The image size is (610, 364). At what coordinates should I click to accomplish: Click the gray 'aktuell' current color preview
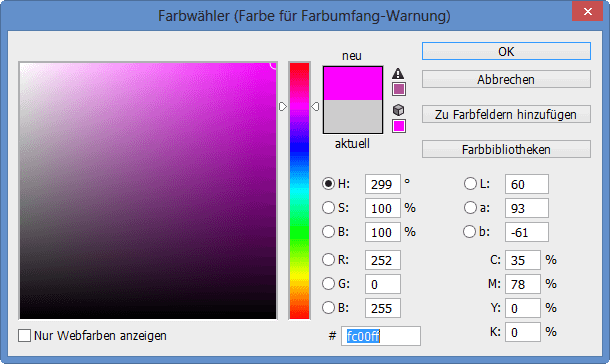point(353,116)
